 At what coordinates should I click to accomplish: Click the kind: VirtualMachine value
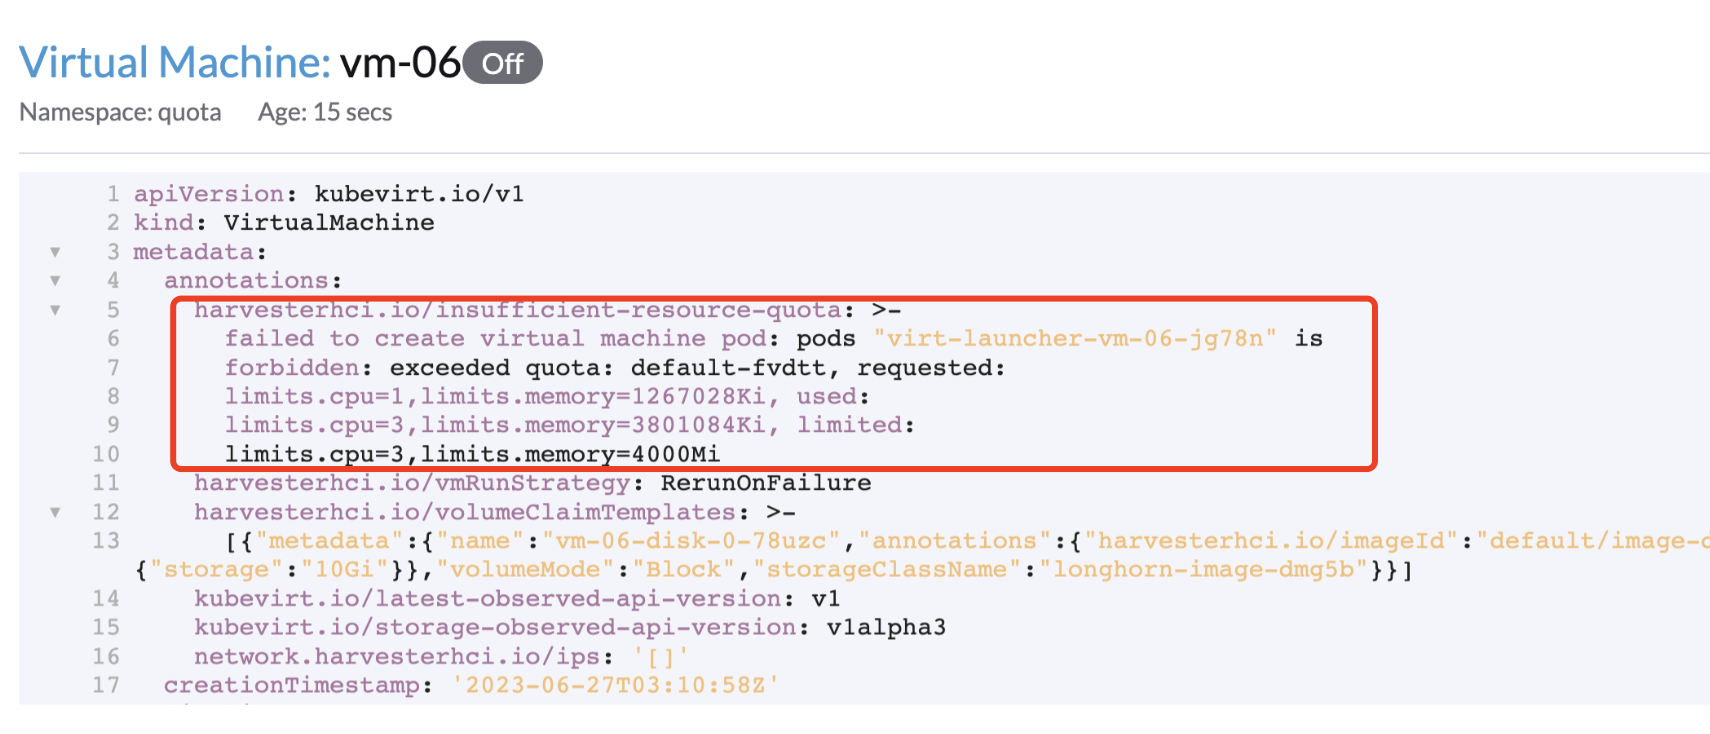point(345,222)
